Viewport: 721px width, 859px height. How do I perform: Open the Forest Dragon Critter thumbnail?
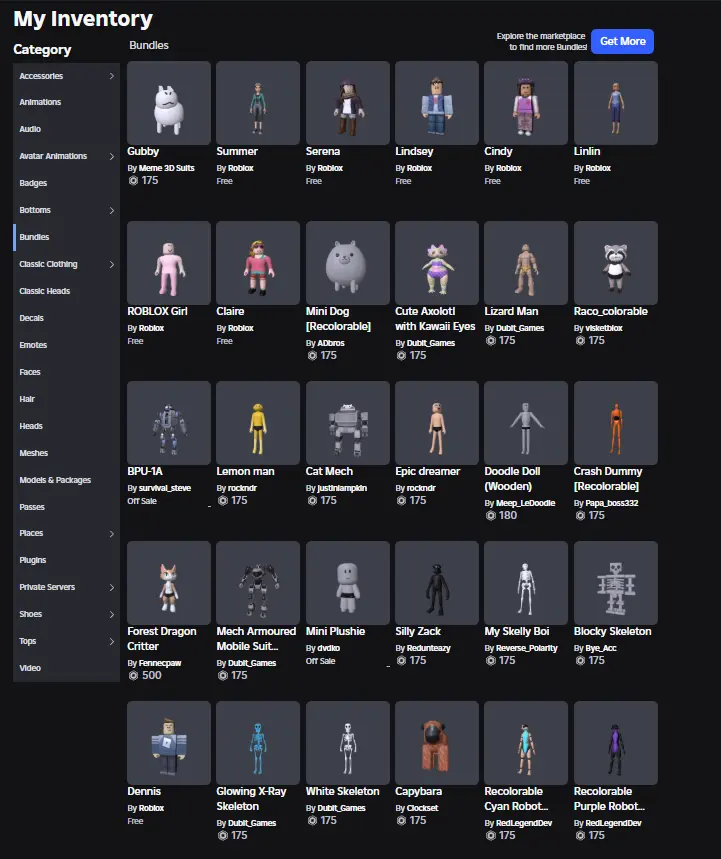(x=169, y=583)
